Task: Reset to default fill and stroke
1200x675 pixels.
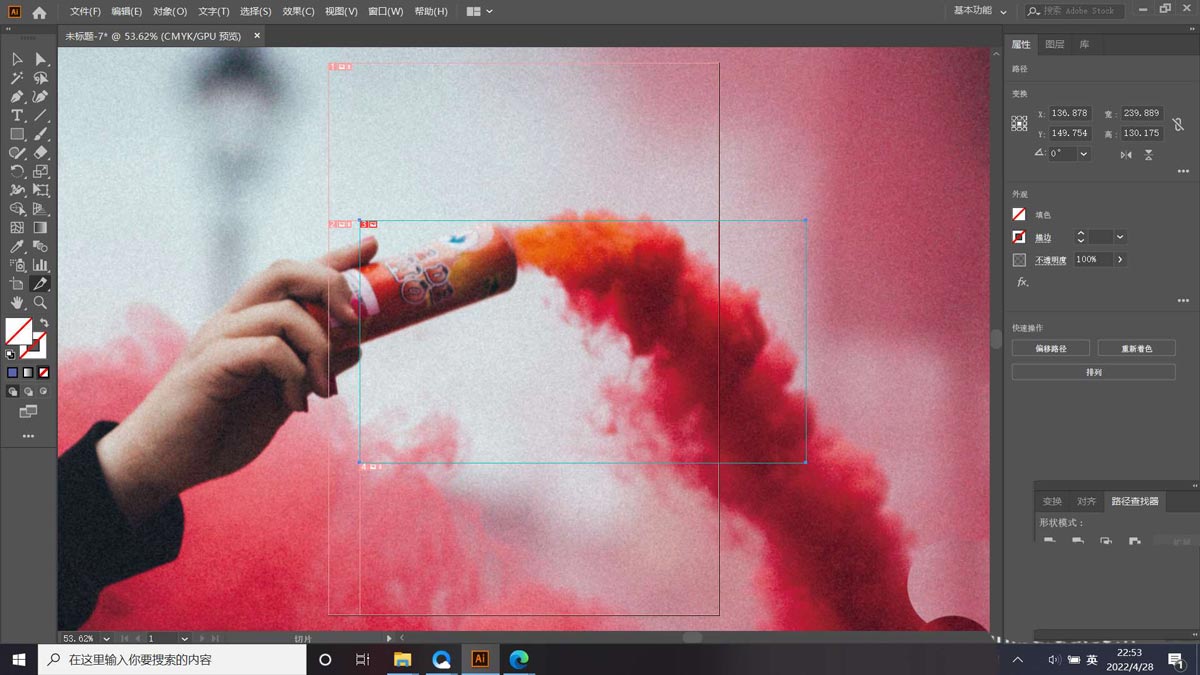Action: (10, 353)
